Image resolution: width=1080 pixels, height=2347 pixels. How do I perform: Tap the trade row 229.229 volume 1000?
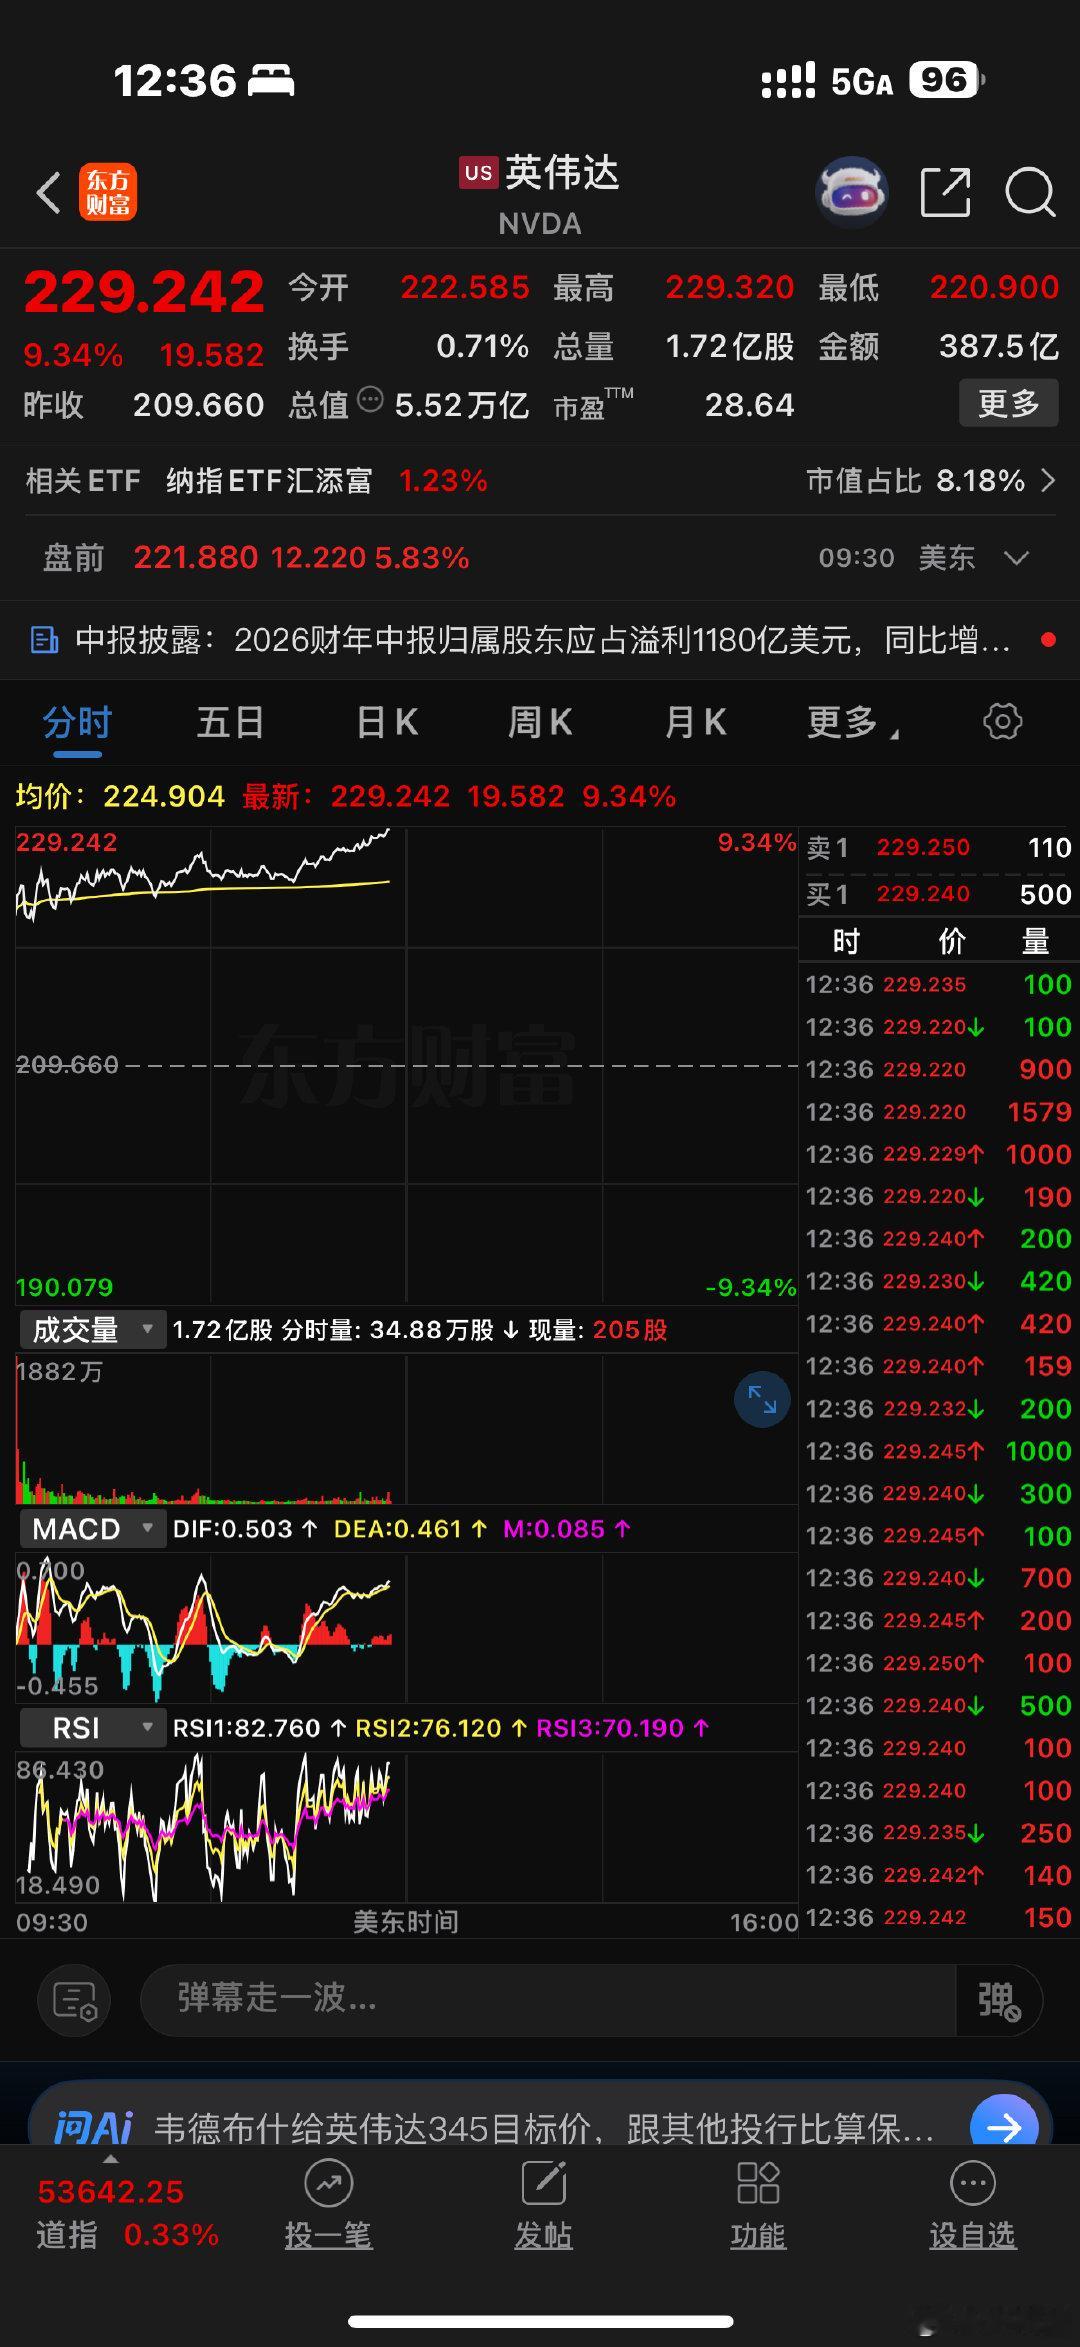click(938, 1154)
